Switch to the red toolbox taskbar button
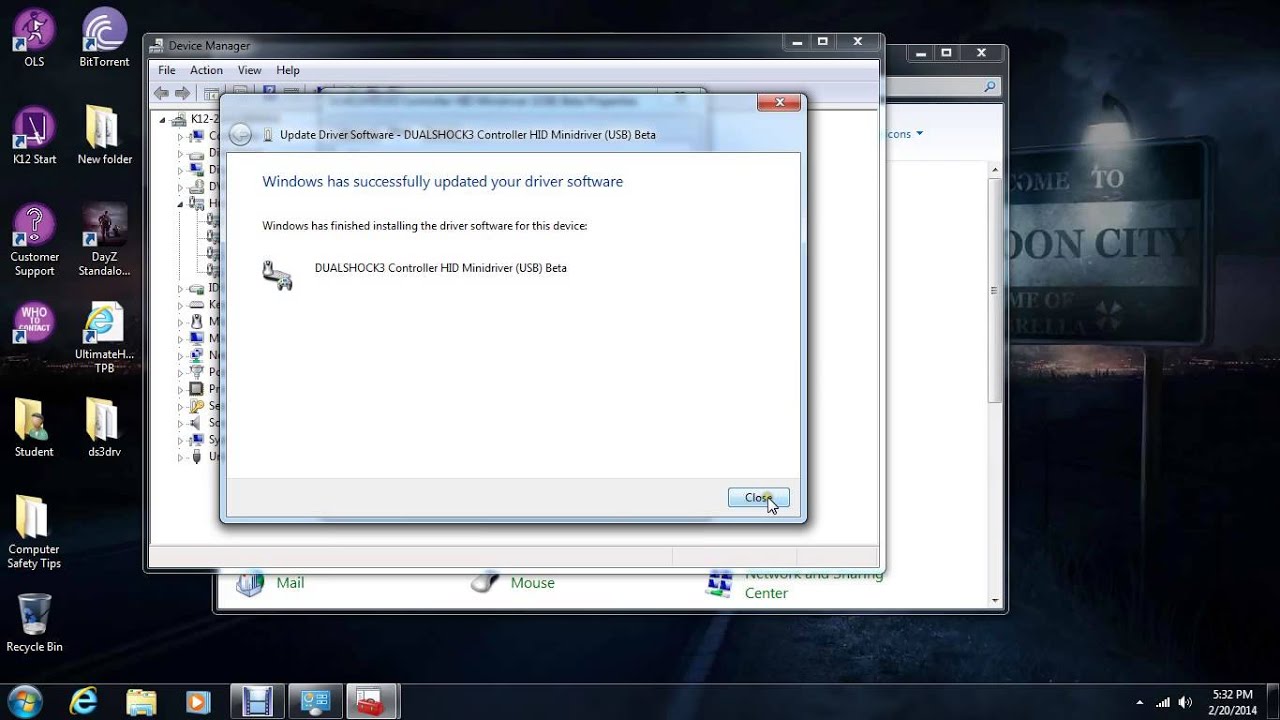 coord(372,702)
